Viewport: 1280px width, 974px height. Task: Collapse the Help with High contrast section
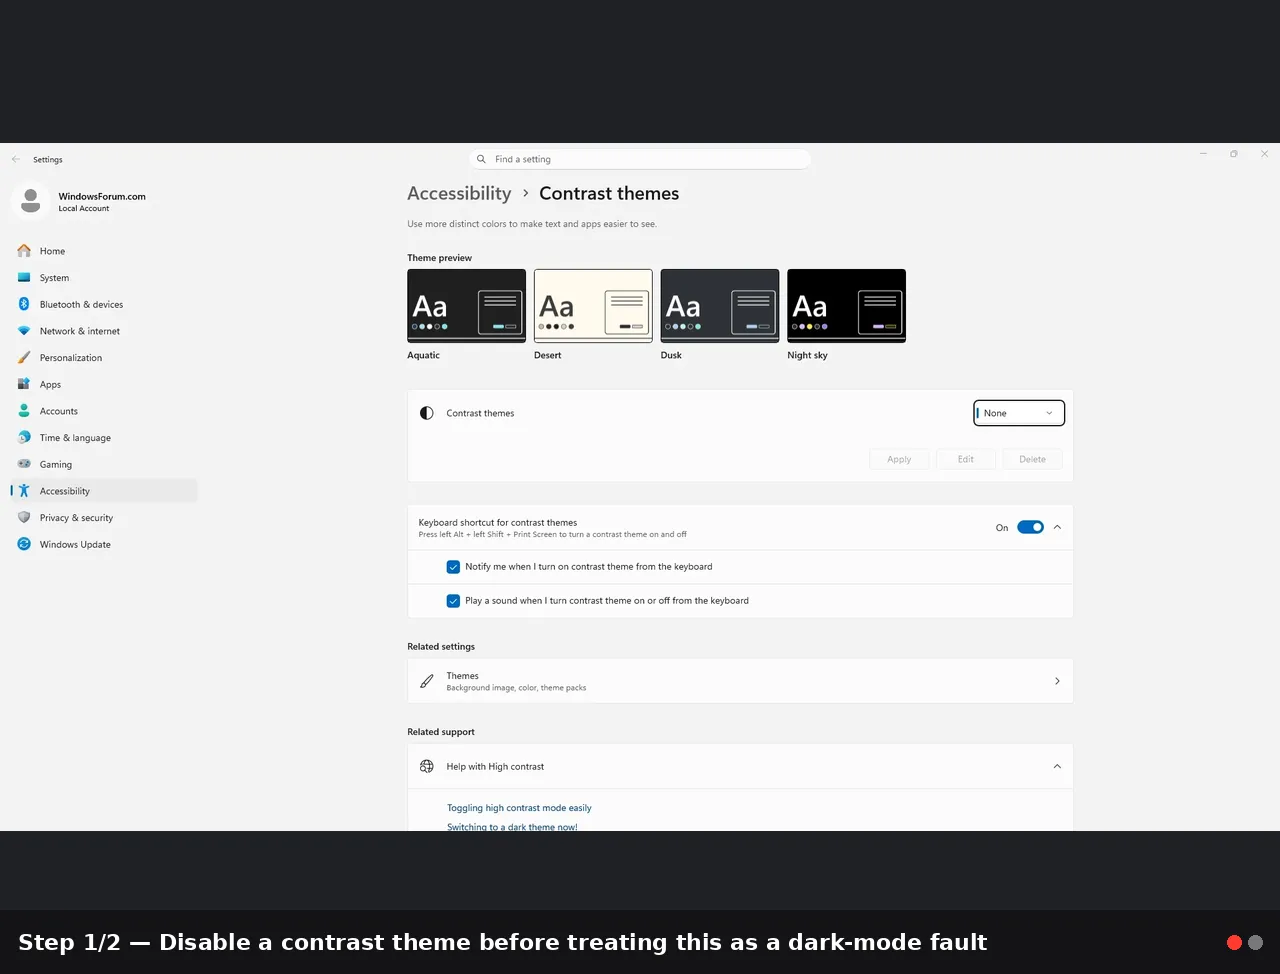1057,767
